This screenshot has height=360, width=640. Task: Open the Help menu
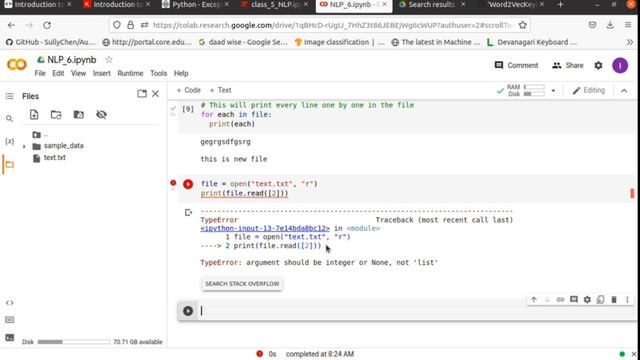pos(181,73)
